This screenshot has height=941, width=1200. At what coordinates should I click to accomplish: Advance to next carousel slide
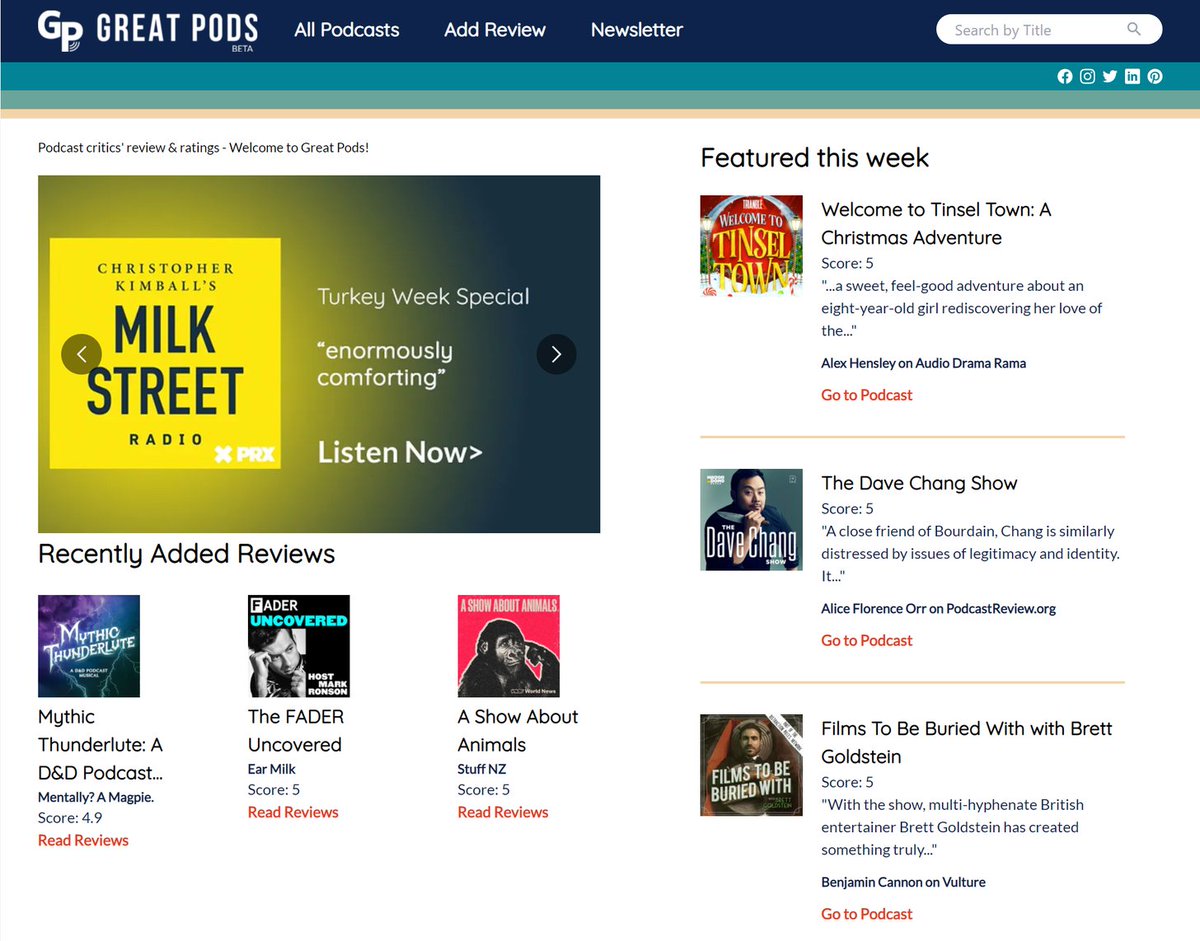tap(557, 354)
